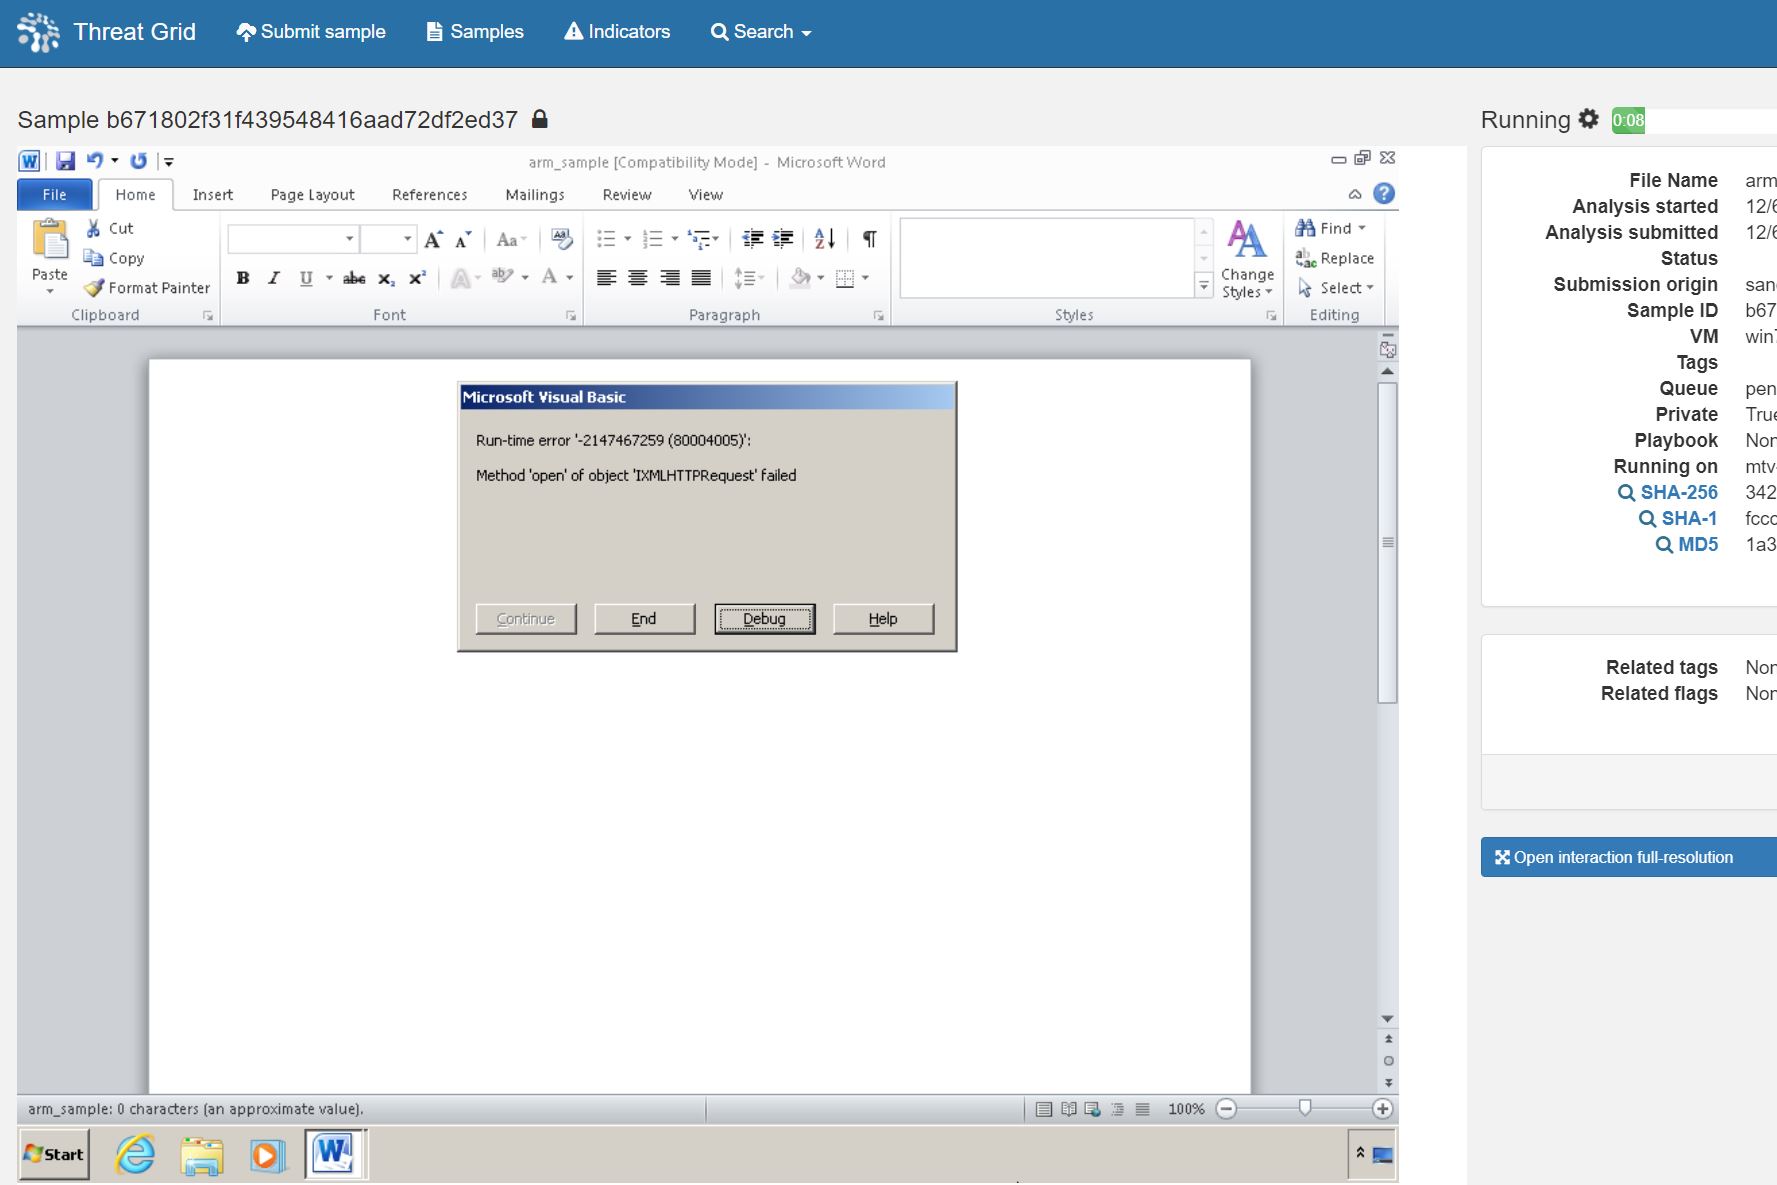The height and width of the screenshot is (1185, 1777).
Task: Open the Change Styles dropdown
Action: tap(1247, 258)
